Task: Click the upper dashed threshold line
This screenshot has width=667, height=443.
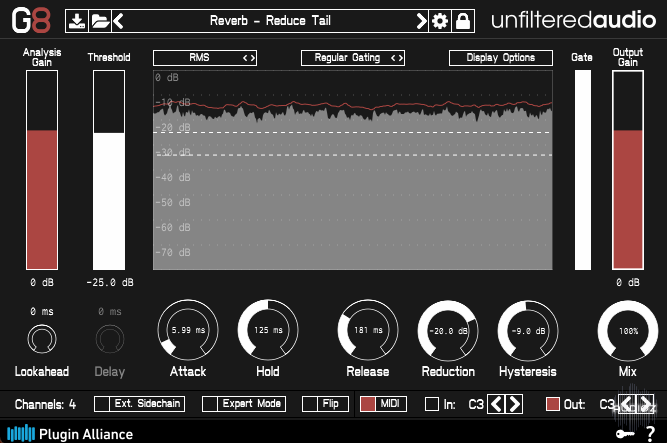Action: click(x=353, y=132)
